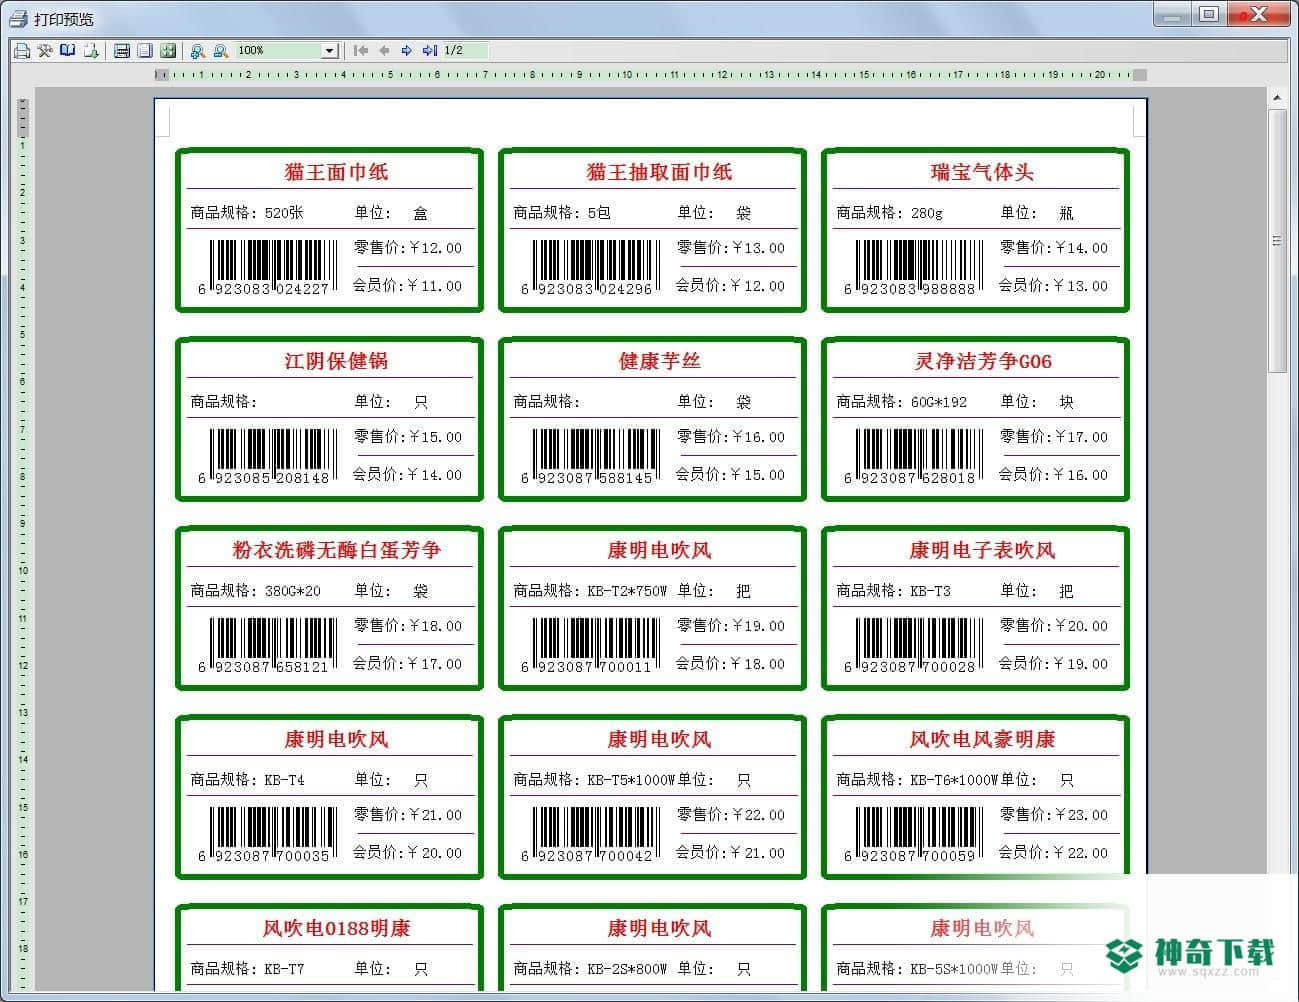1299x1002 pixels.
Task: Click label title 健康芋丝
Action: tap(659, 361)
